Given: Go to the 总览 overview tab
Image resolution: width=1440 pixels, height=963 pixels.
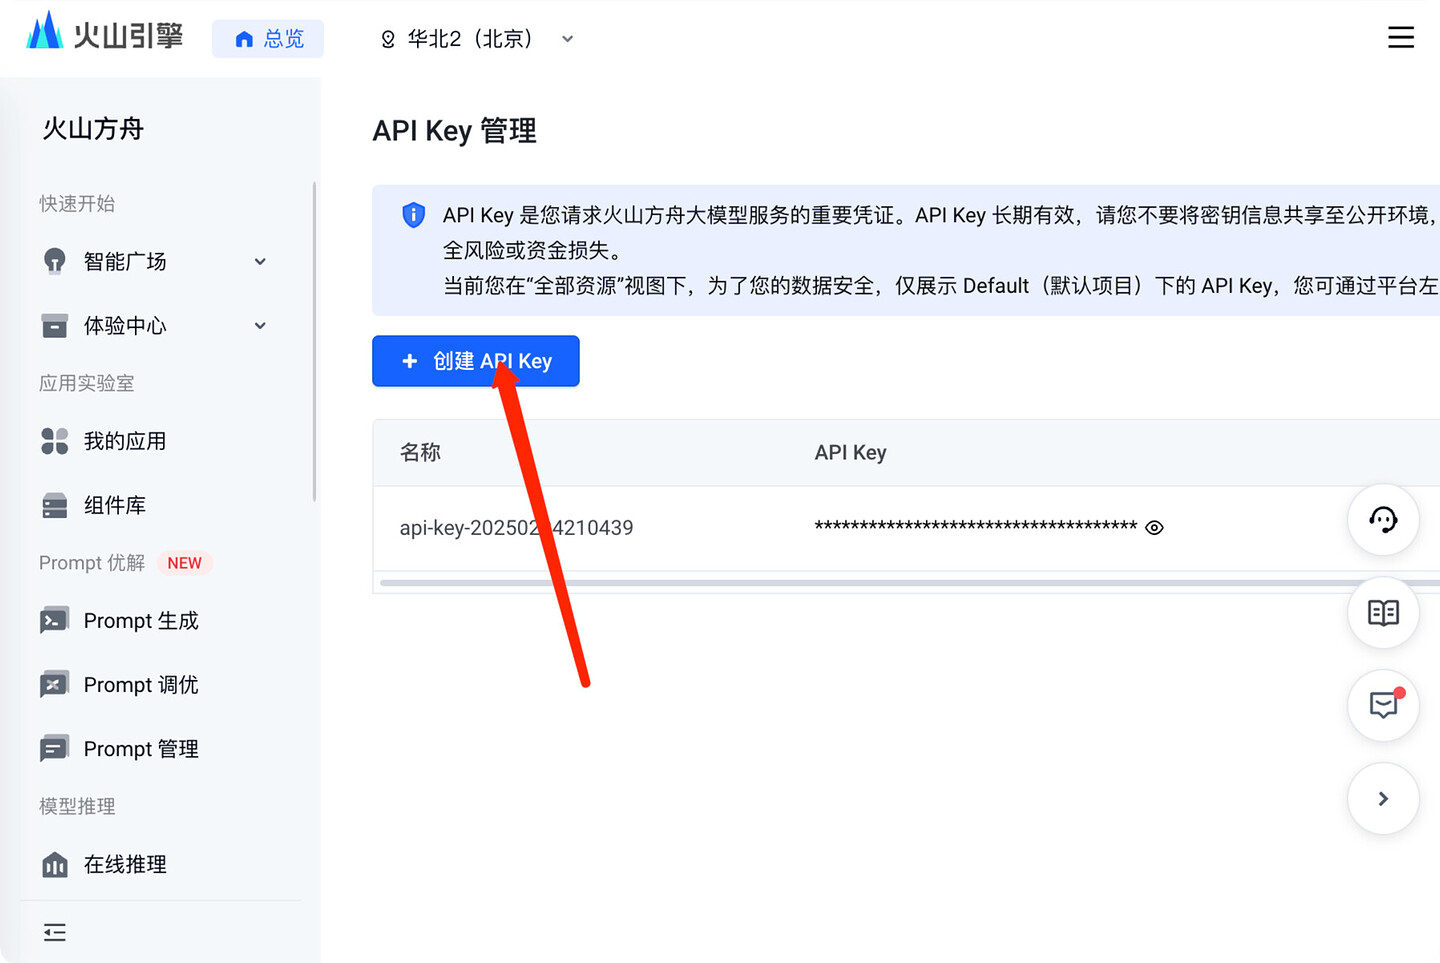Looking at the screenshot, I should pos(268,39).
